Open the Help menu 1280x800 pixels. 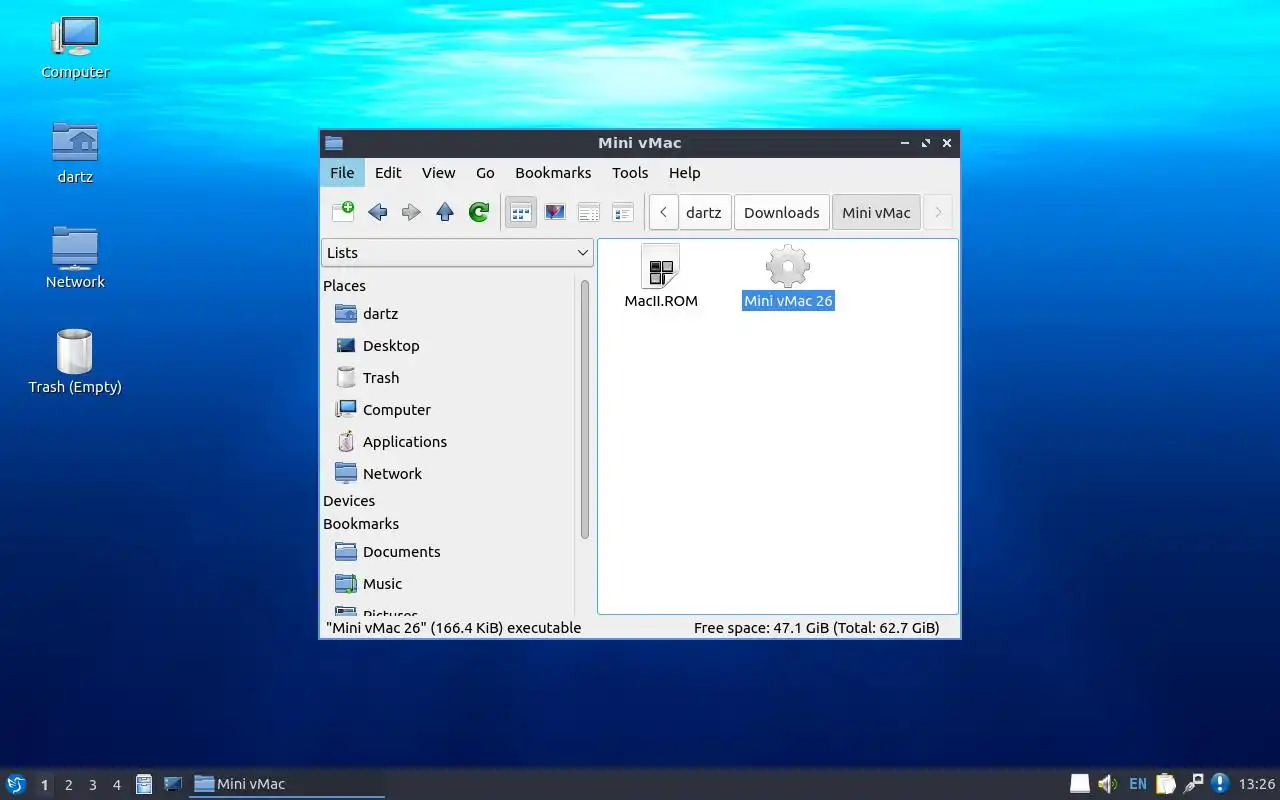[x=684, y=172]
